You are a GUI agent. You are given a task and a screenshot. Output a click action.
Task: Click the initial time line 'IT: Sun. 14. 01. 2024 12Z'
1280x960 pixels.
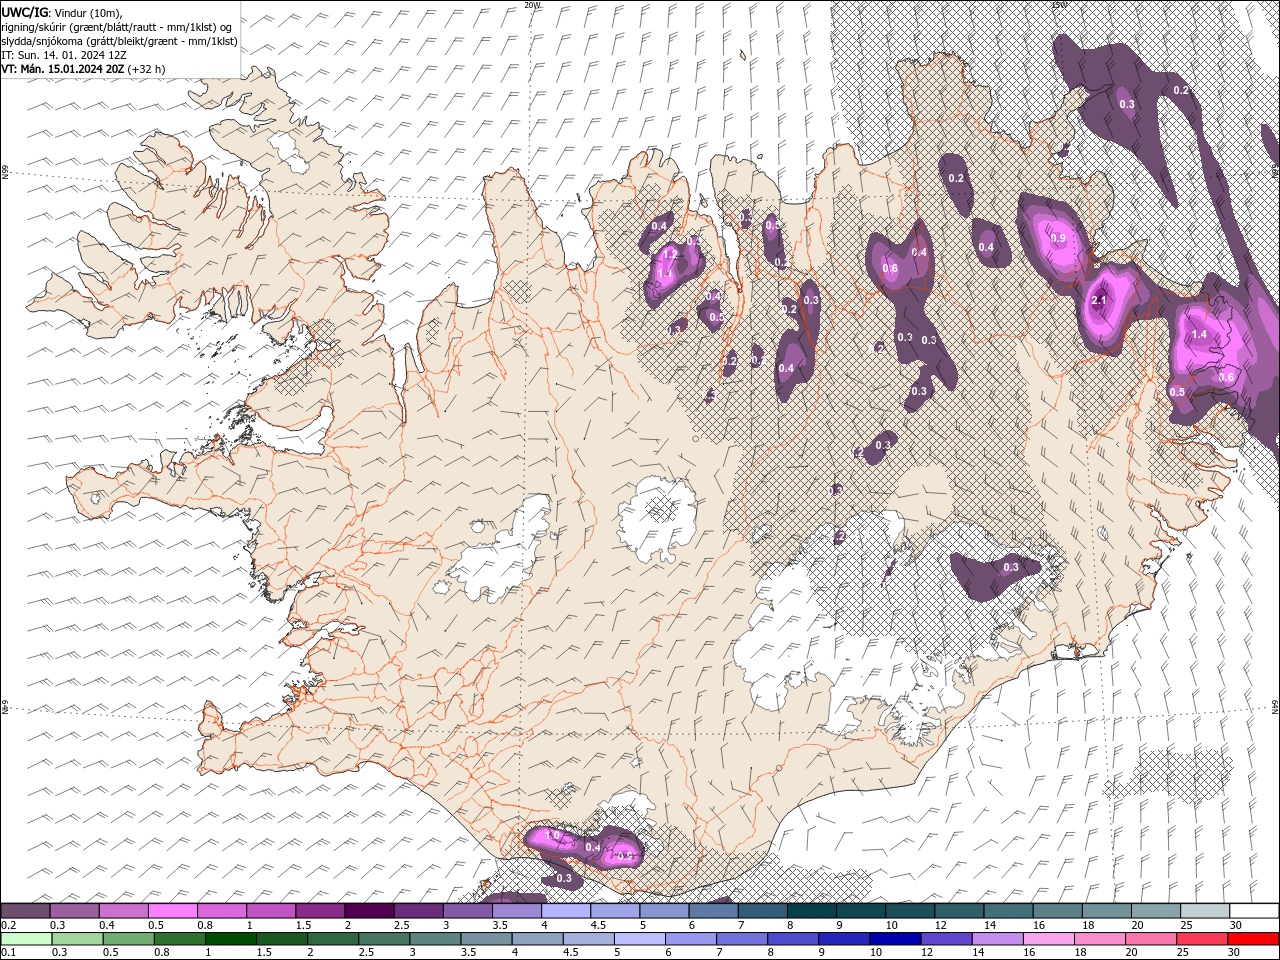click(x=62, y=55)
